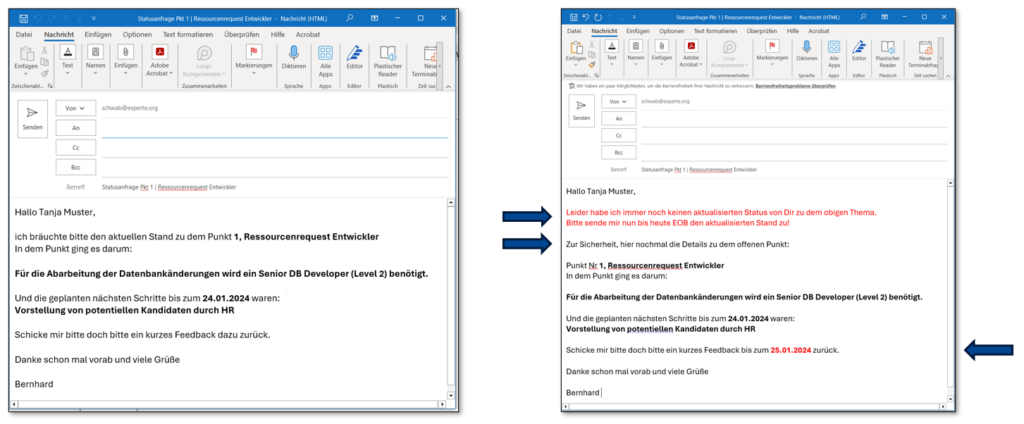Click ribbon display options icon in left window
1024x424 pixels.
[x=374, y=18]
